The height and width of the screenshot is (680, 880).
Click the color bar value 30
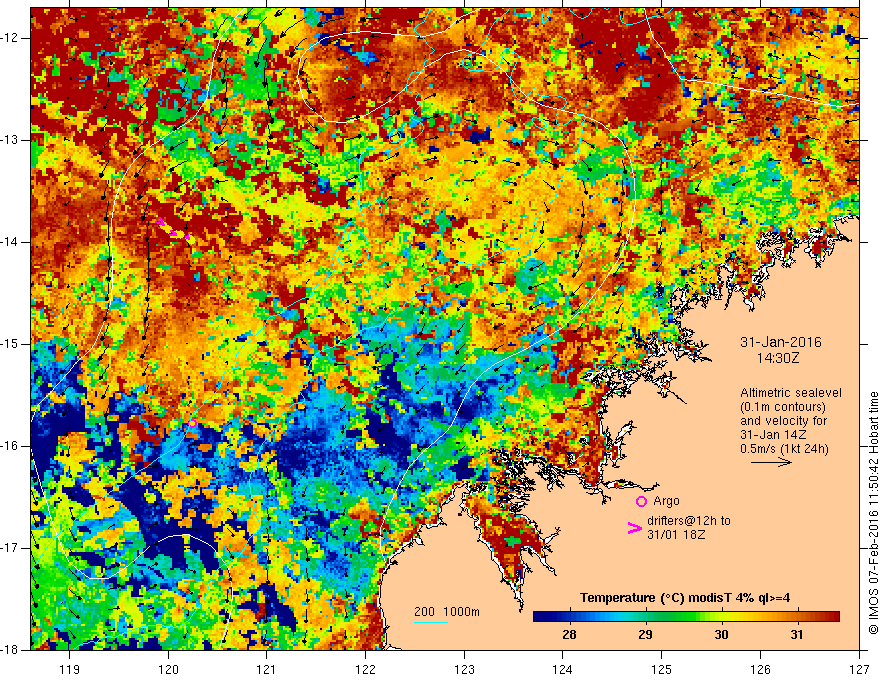point(721,635)
